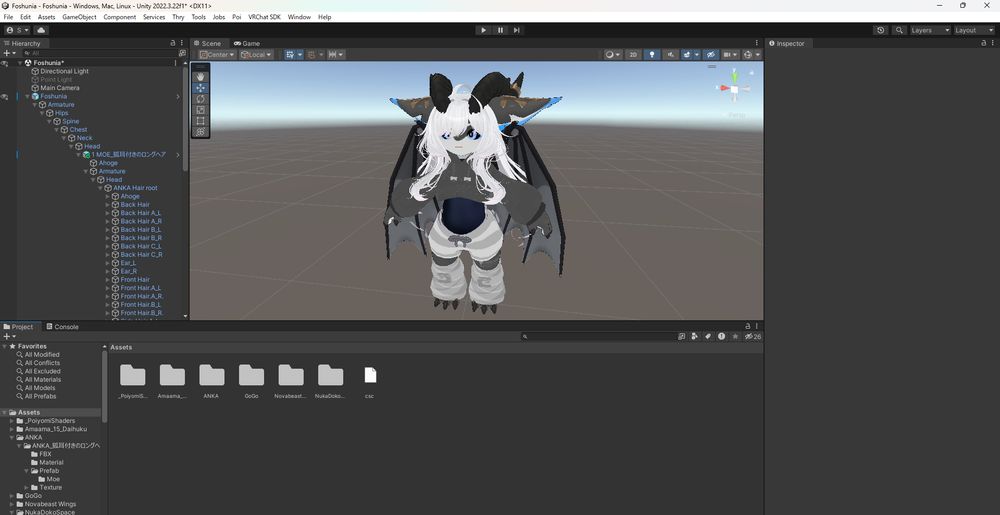1000x515 pixels.
Task: Open Project search in window icon
Action: (681, 336)
